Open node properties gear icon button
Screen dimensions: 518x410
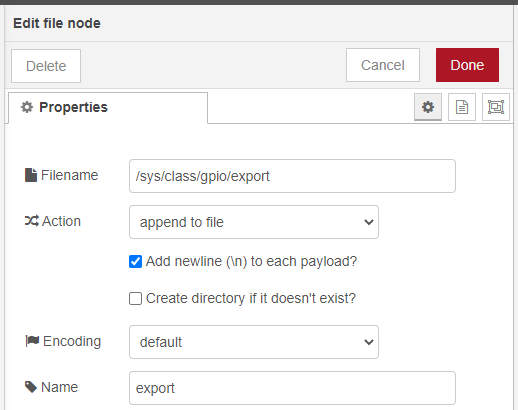tap(428, 107)
